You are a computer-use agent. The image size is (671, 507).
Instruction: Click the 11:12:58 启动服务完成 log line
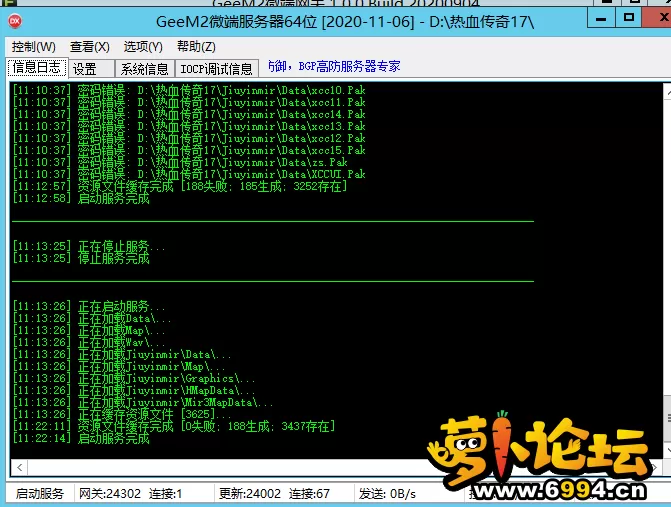81,198
